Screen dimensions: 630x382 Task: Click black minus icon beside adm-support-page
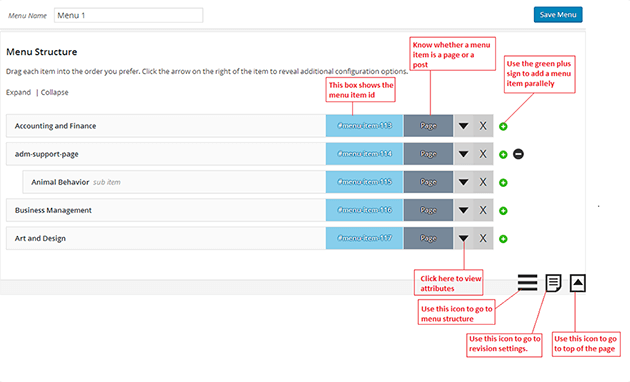coord(518,154)
